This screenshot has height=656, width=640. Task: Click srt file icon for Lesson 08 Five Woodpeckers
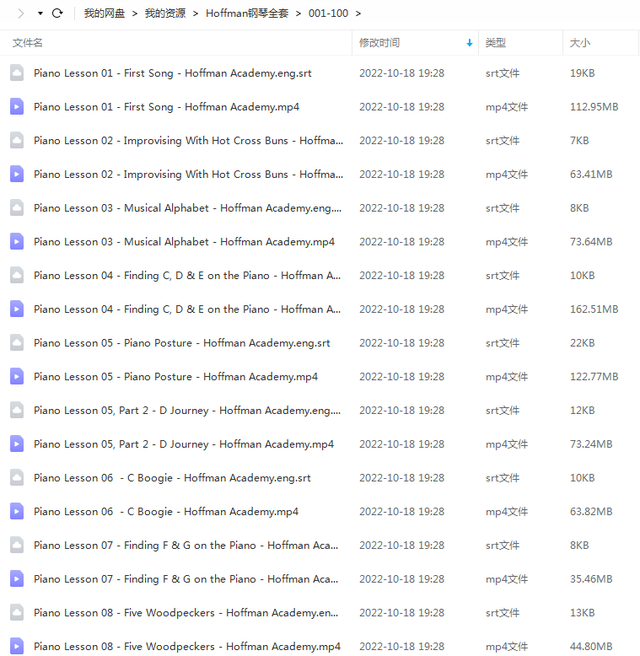click(17, 612)
